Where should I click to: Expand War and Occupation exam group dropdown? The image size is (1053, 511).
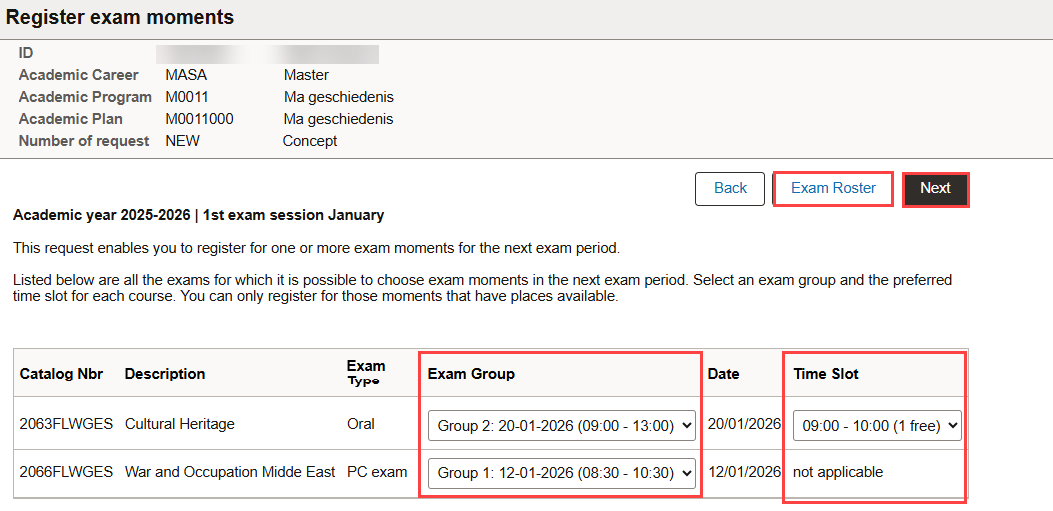[x=561, y=473]
